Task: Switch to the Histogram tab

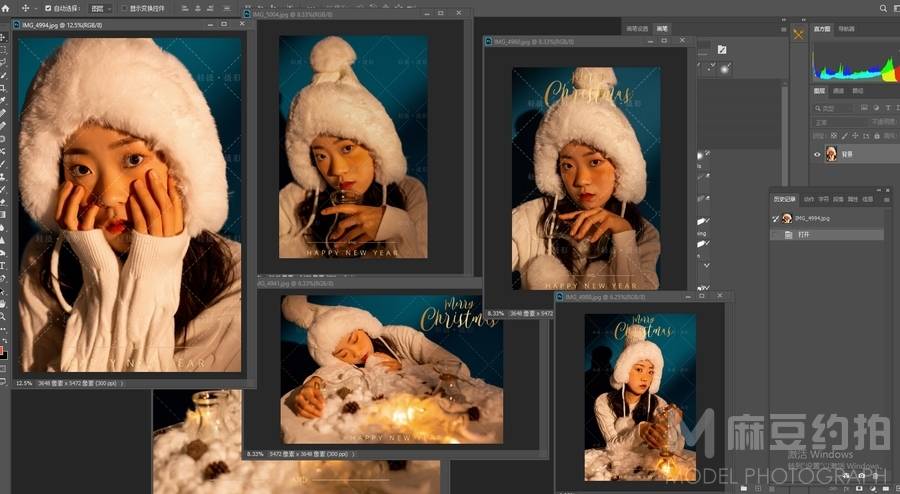Action: pyautogui.click(x=823, y=29)
